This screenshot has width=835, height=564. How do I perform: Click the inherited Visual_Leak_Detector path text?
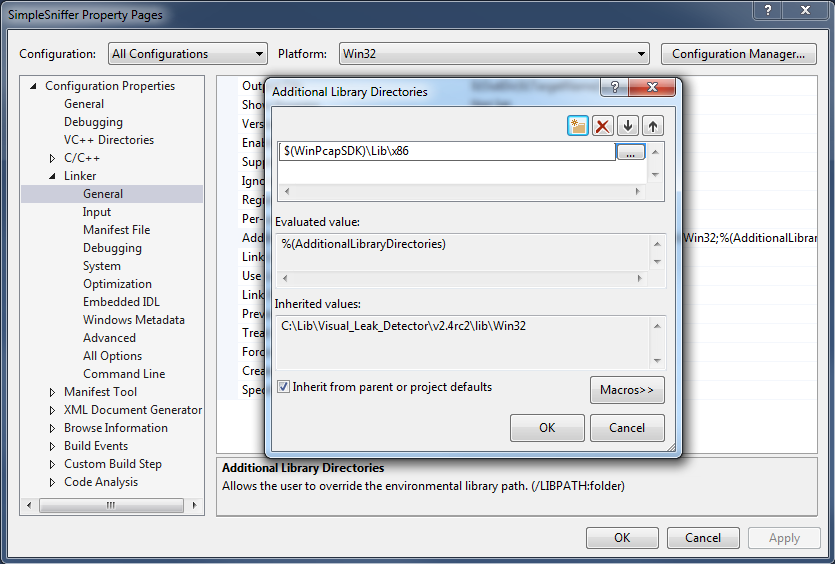click(403, 325)
